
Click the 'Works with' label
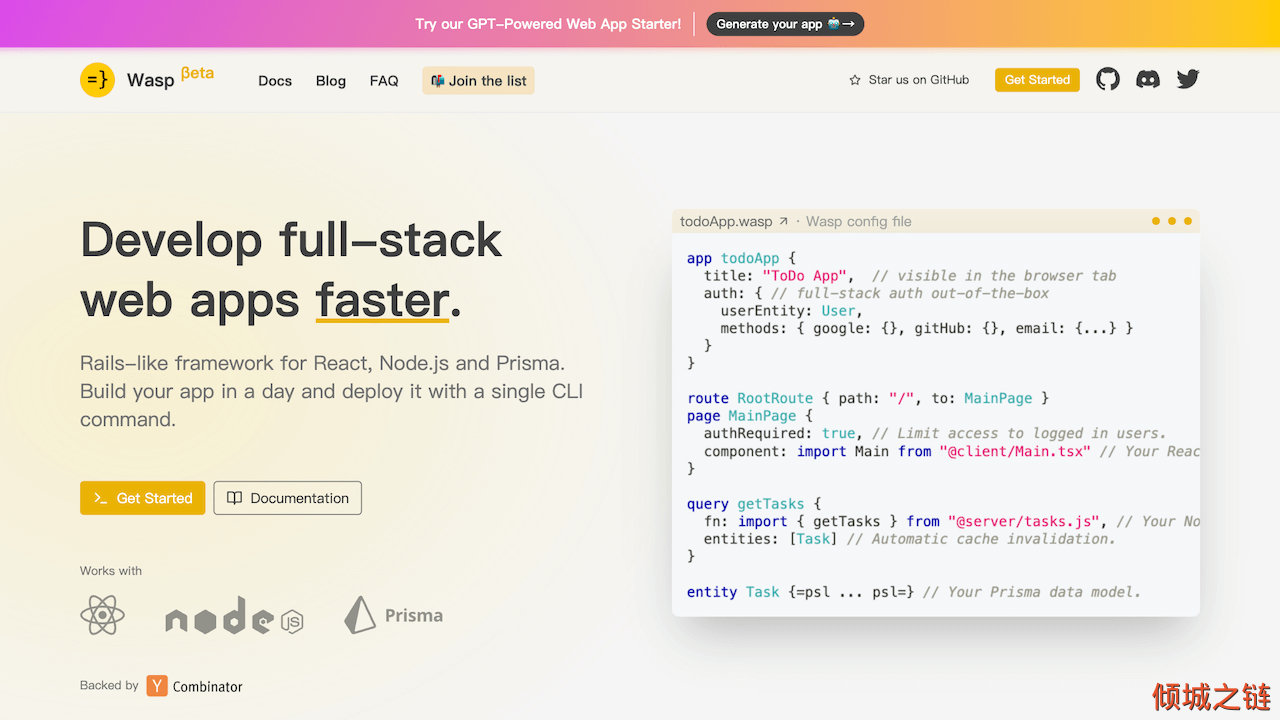coord(111,571)
